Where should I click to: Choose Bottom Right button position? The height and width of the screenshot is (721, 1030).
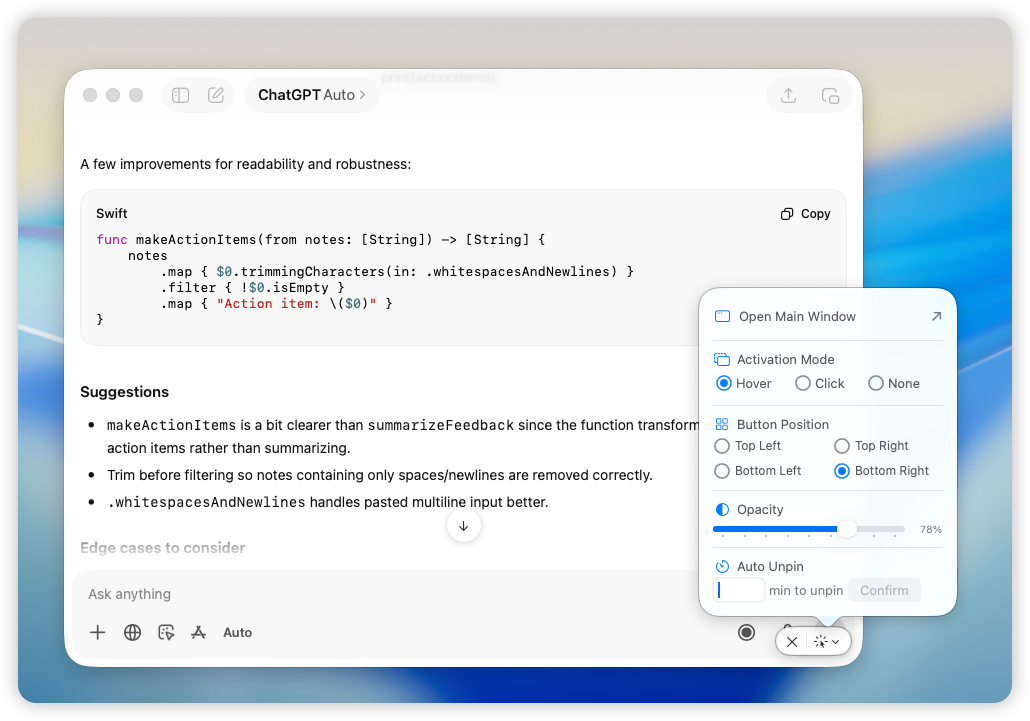[882, 471]
